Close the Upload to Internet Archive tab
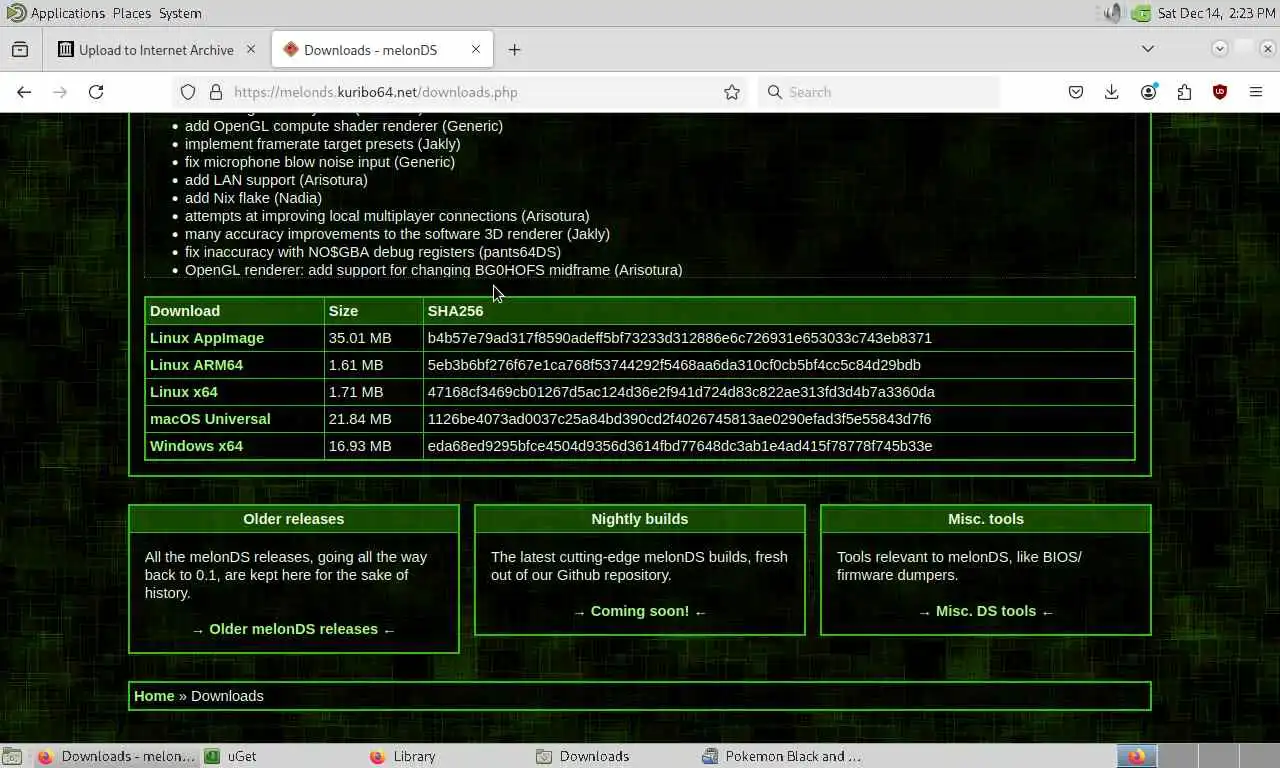This screenshot has width=1280, height=768. tap(251, 49)
